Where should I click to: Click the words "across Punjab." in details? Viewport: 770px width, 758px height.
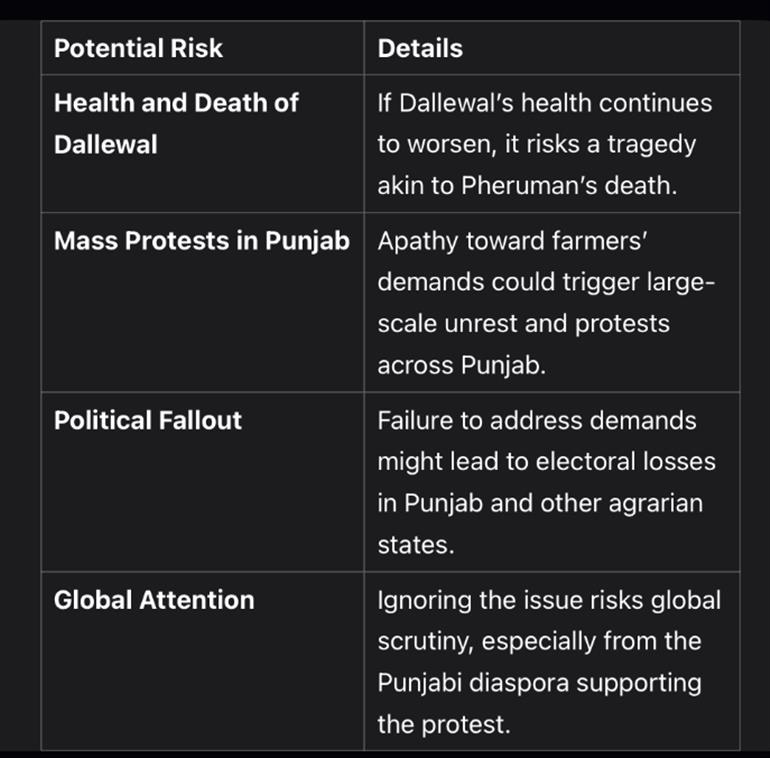tap(461, 366)
